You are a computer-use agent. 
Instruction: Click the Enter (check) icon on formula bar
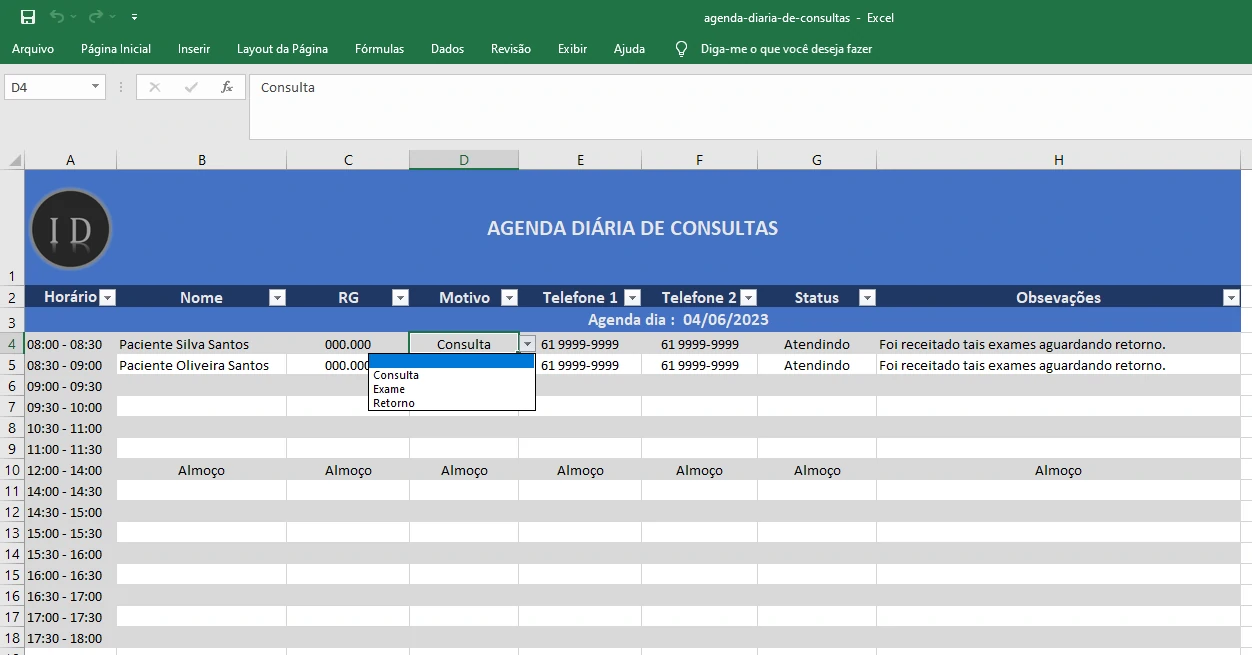[189, 87]
